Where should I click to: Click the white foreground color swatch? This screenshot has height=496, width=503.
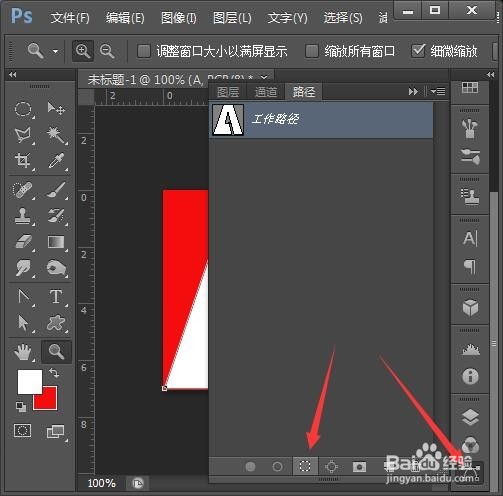tap(29, 381)
